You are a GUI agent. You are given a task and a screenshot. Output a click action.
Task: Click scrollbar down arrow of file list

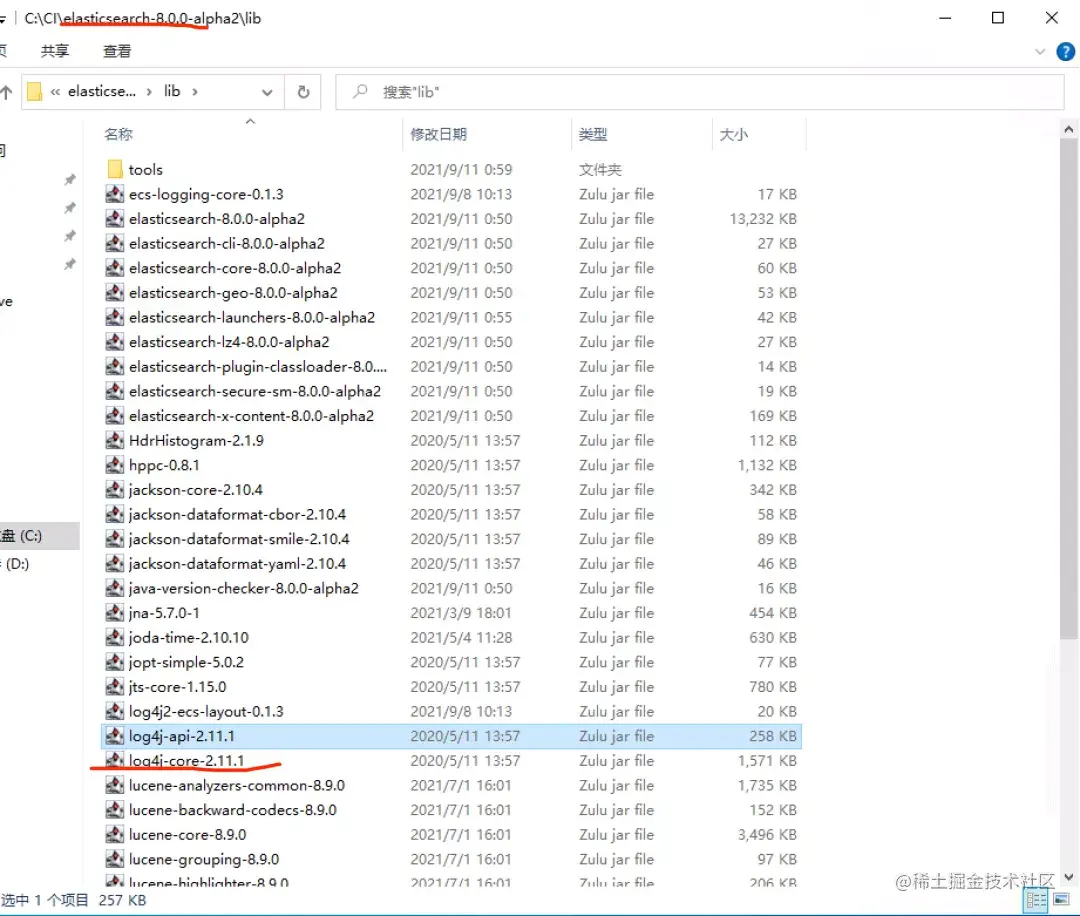click(x=1068, y=877)
